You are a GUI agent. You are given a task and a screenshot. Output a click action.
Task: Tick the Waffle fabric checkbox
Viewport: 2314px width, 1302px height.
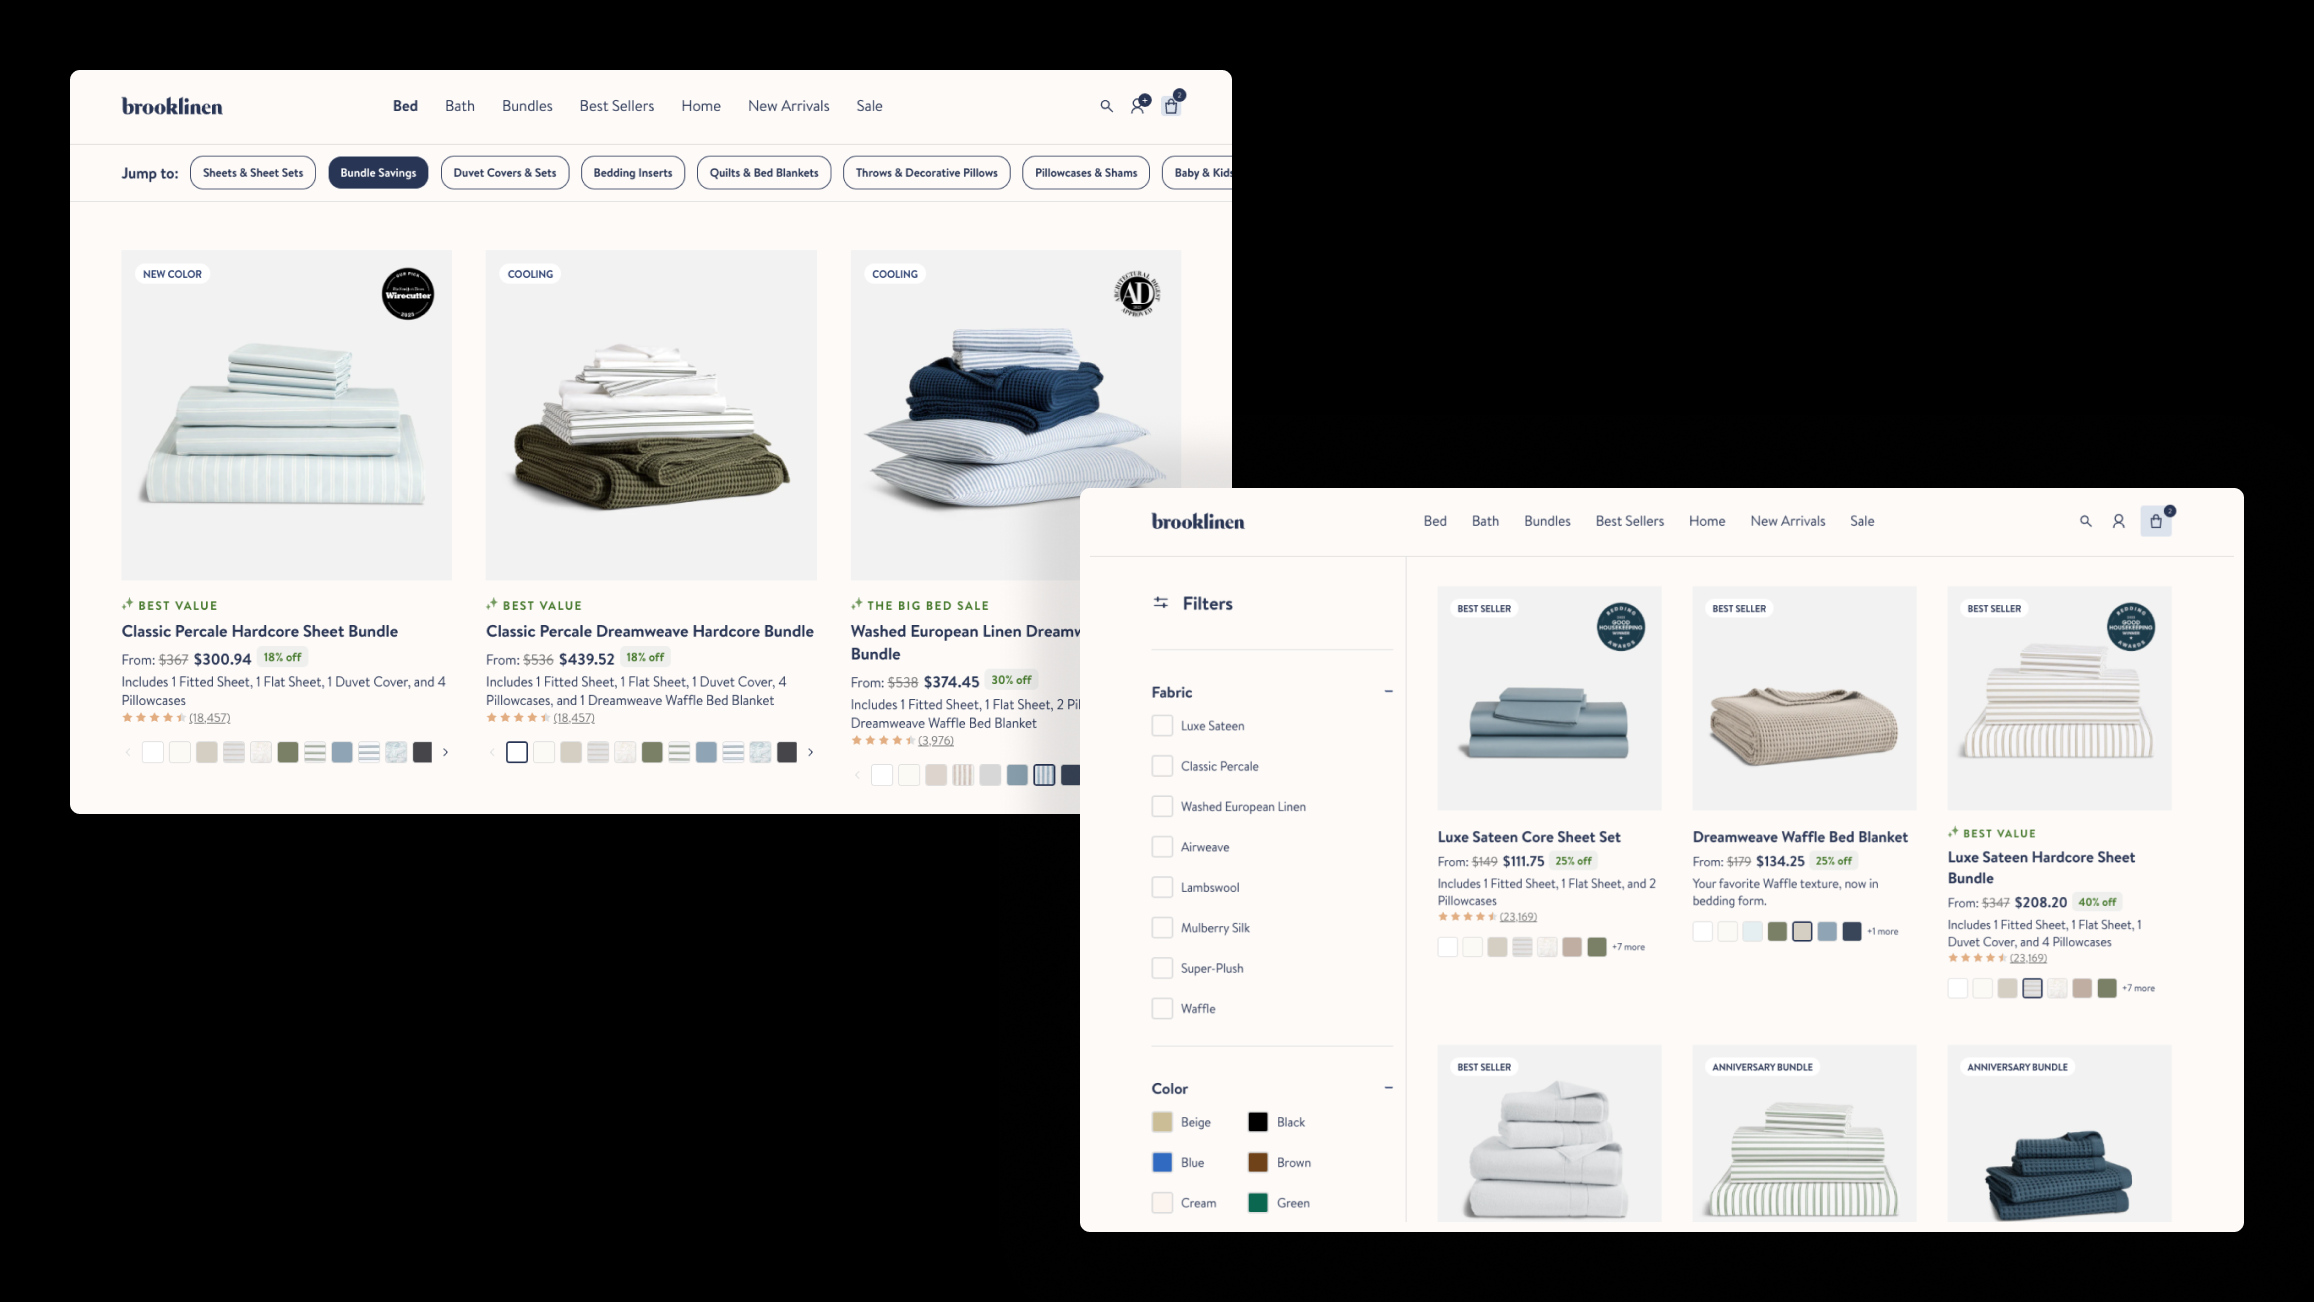coord(1162,1009)
